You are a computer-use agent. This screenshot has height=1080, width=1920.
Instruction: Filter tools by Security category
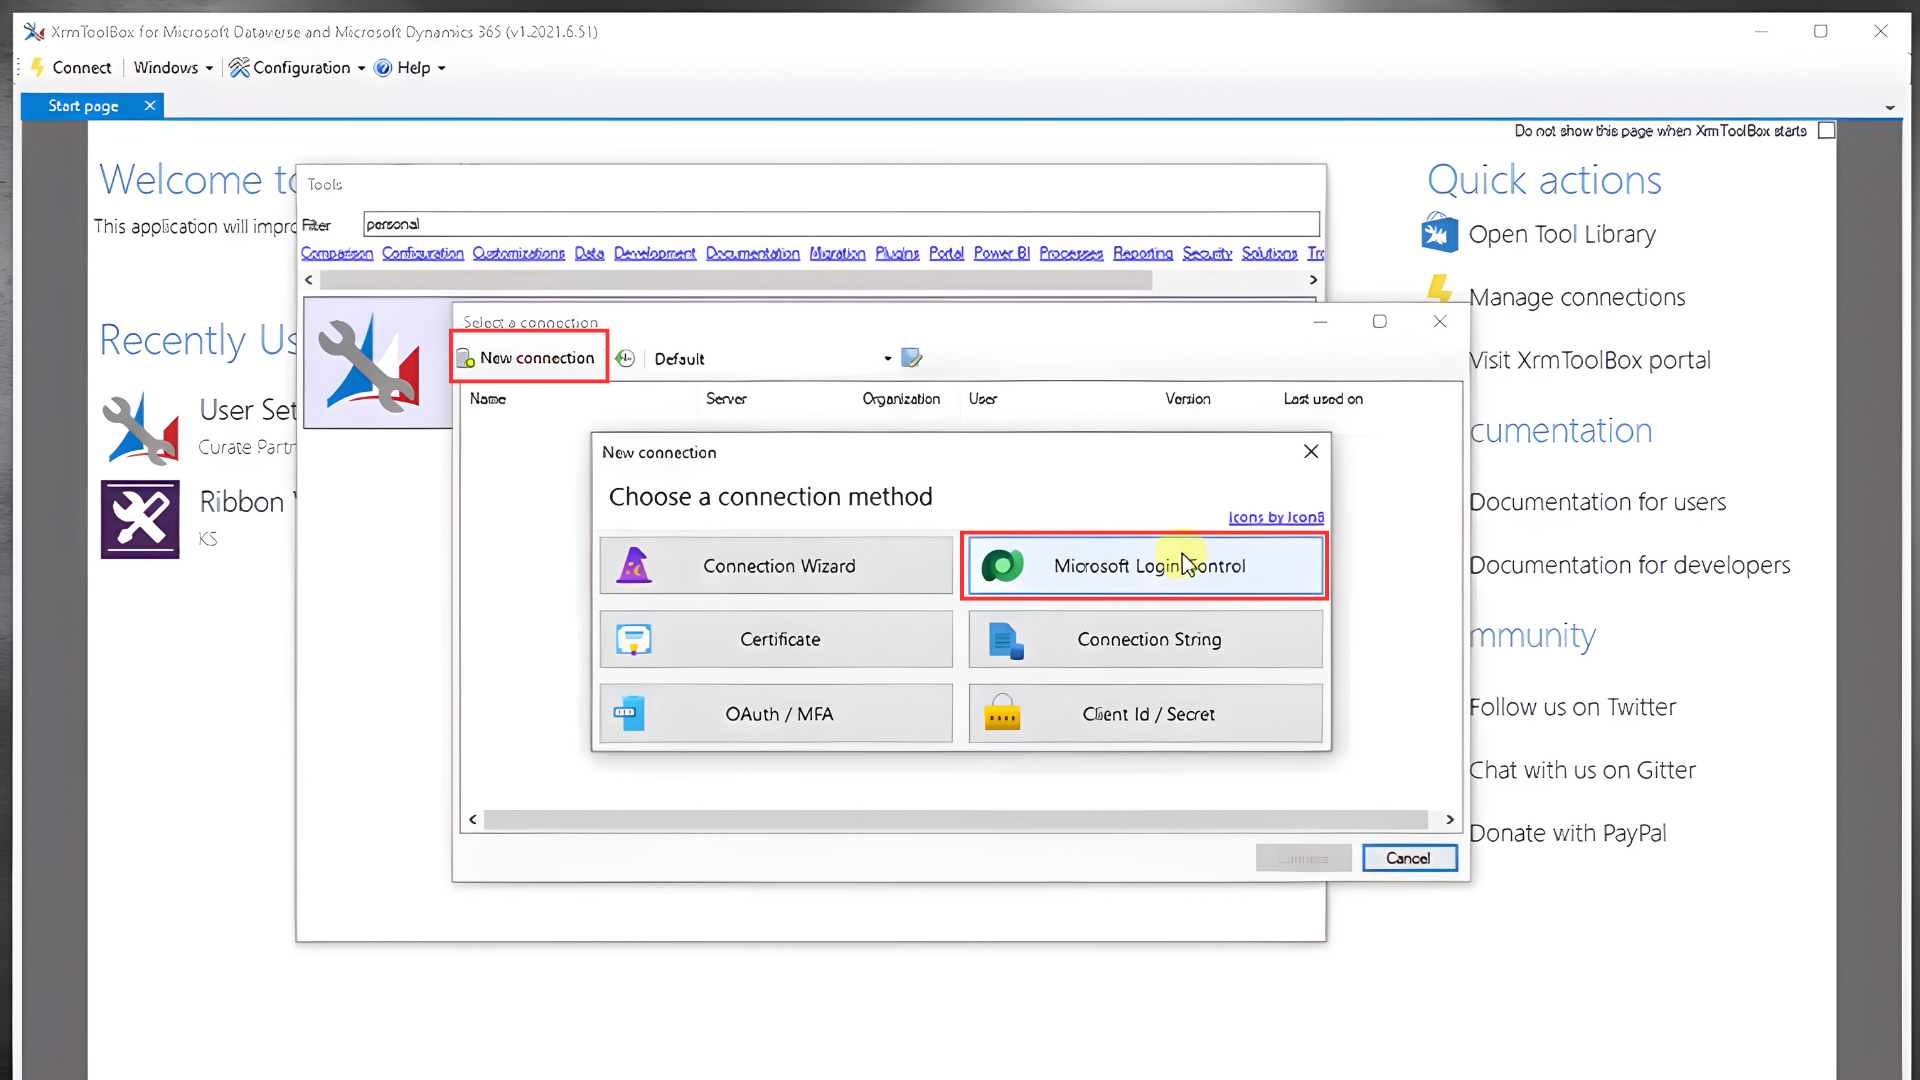1207,254
